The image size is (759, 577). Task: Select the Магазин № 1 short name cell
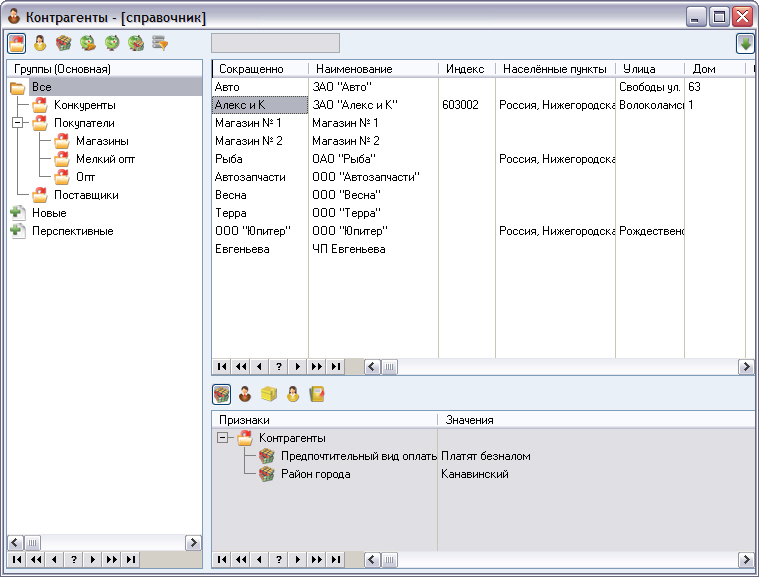[260, 123]
